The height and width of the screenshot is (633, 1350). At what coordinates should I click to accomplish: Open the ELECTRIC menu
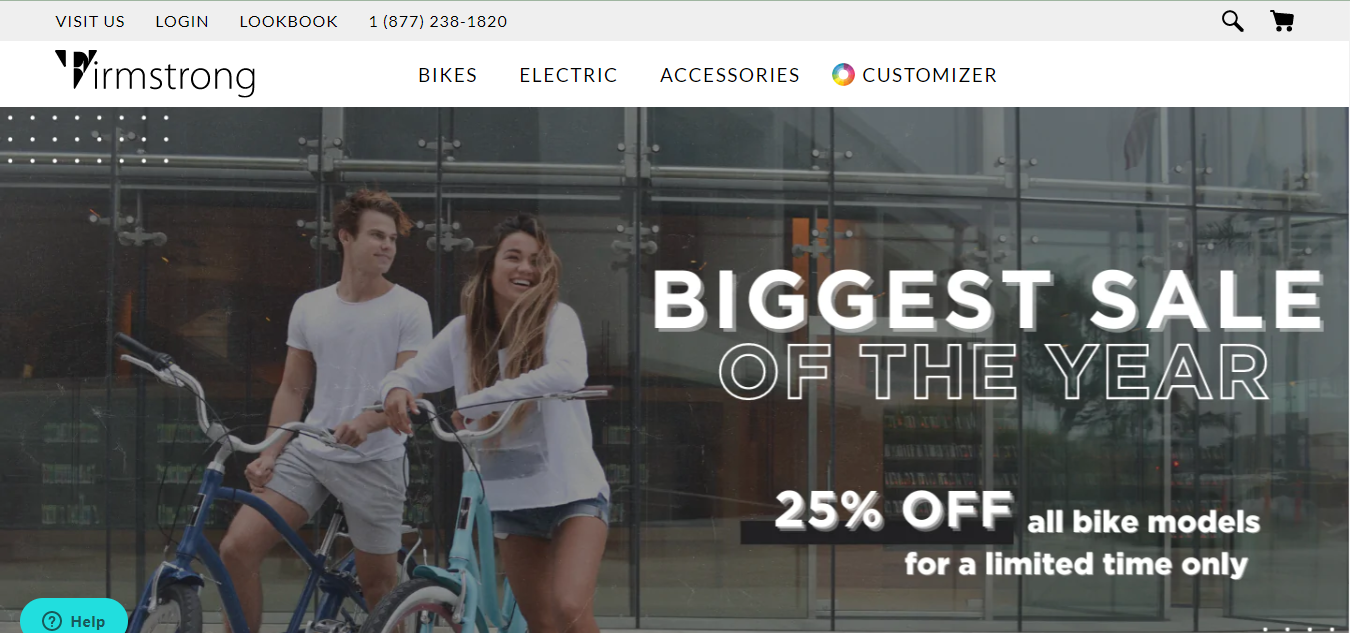coord(568,75)
